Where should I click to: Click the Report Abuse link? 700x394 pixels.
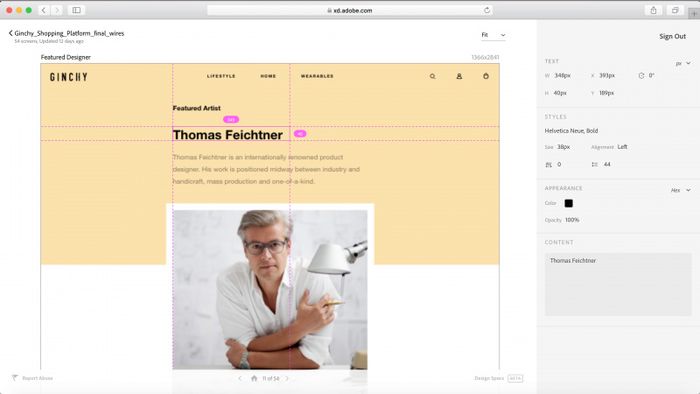33,378
